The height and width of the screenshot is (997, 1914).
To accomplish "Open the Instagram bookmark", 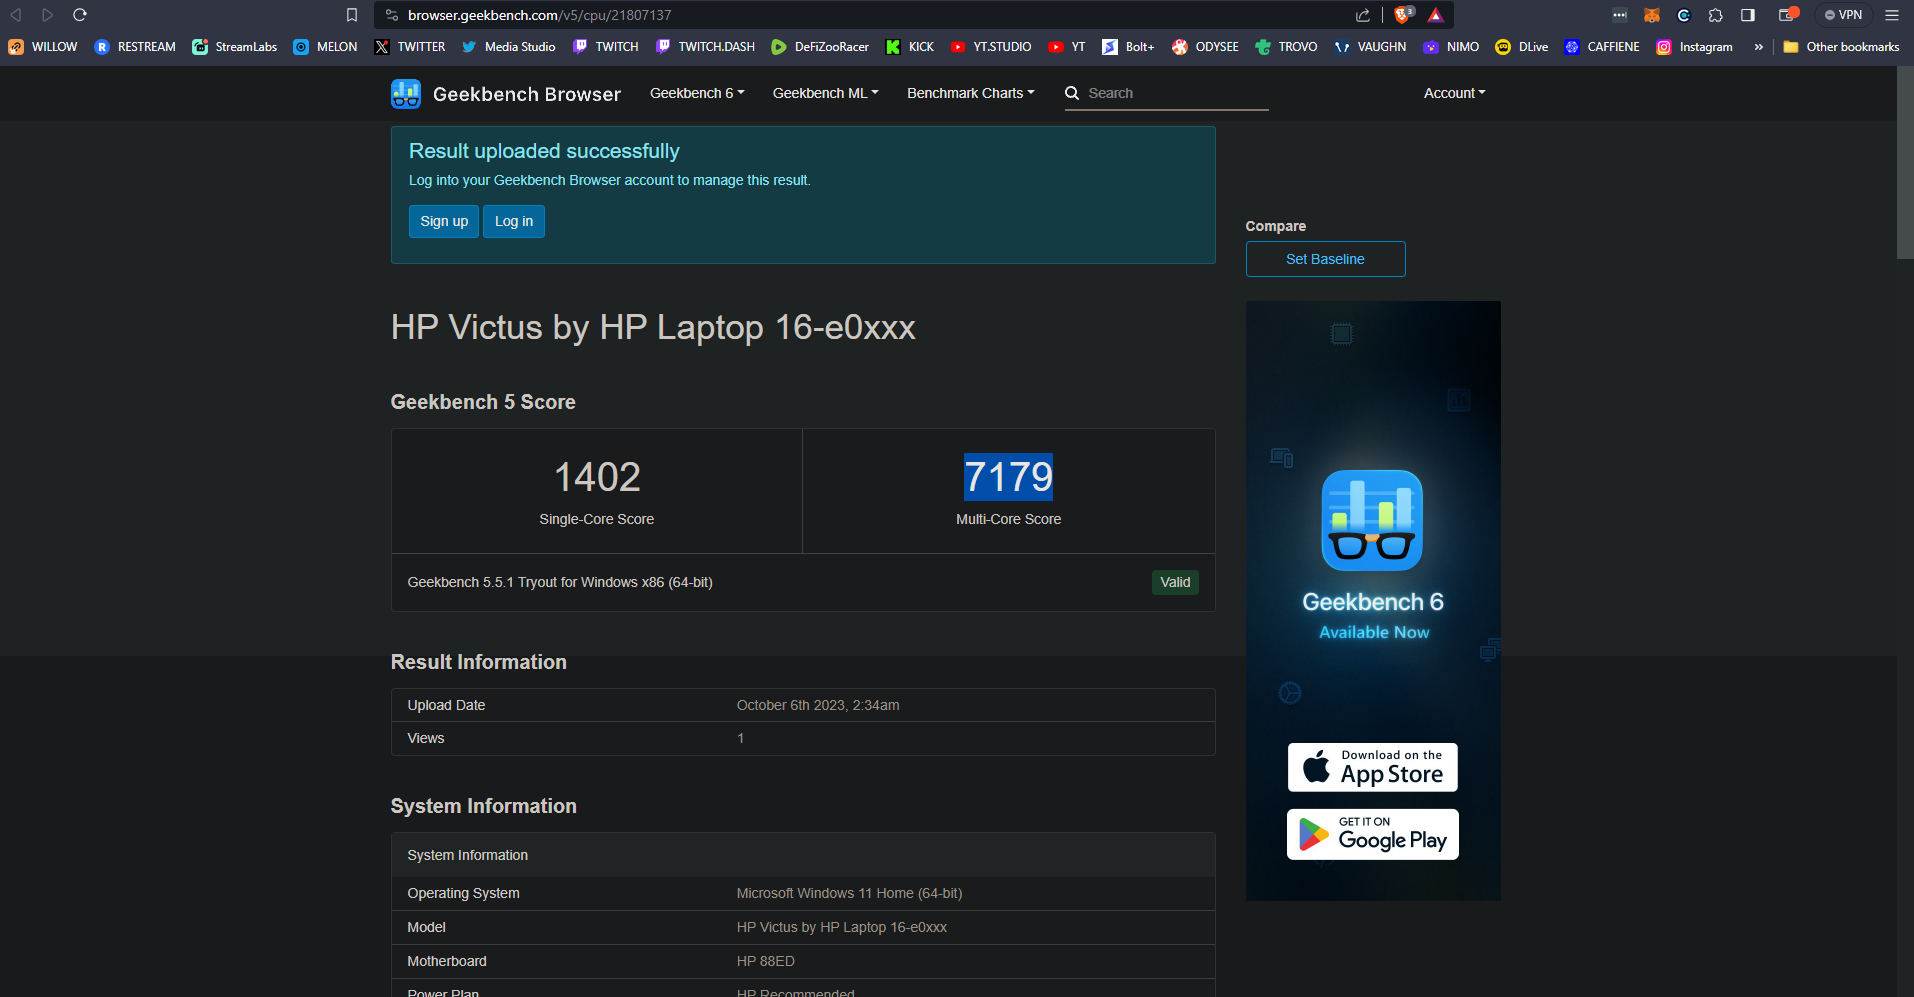I will click(1694, 47).
